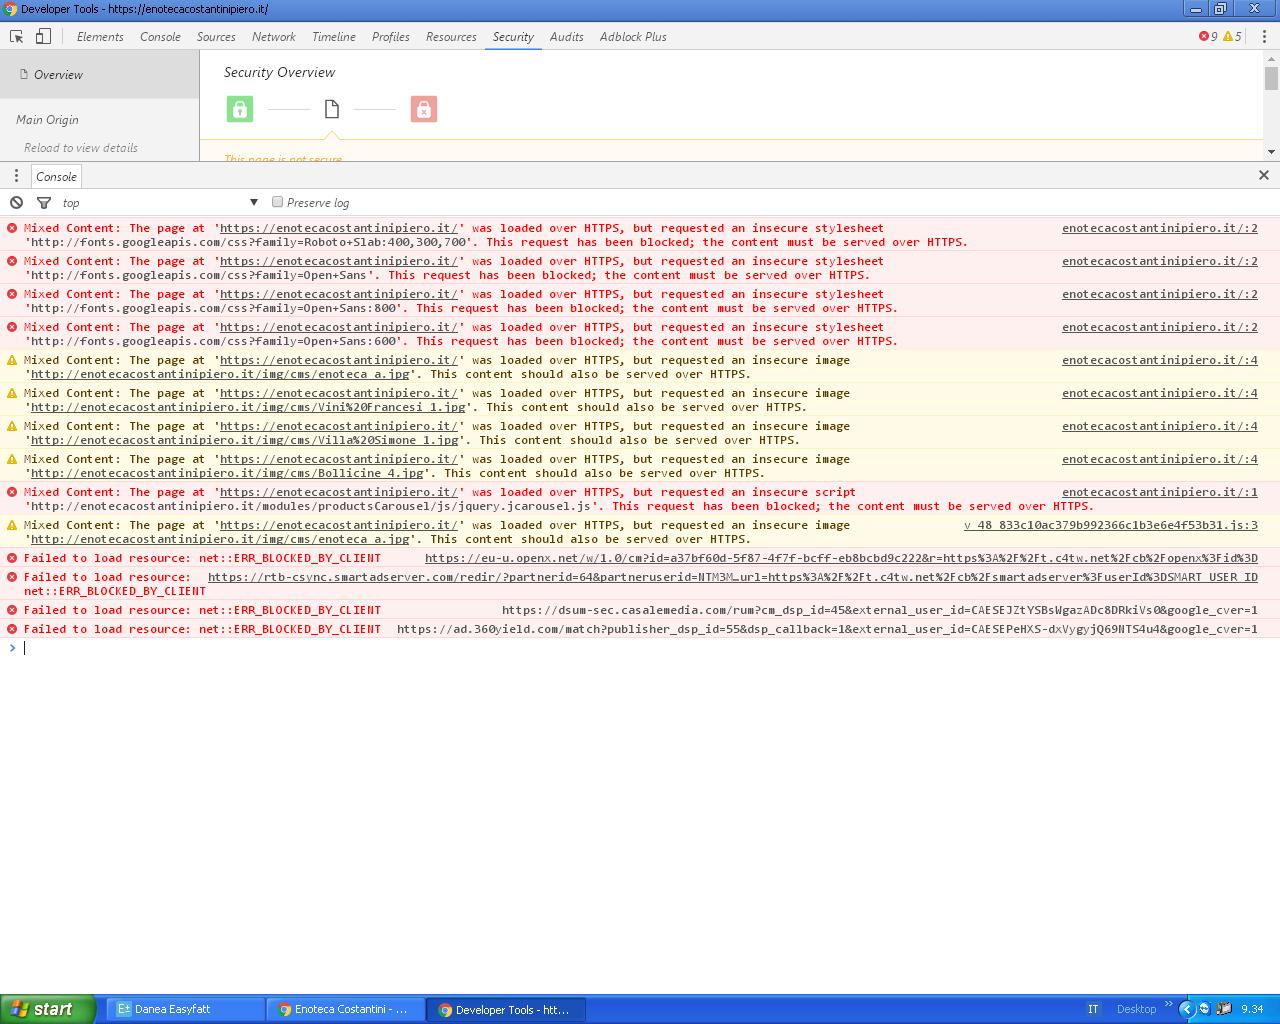The width and height of the screenshot is (1280, 1024).
Task: Open the top execution context dropdown
Action: pyautogui.click(x=160, y=203)
